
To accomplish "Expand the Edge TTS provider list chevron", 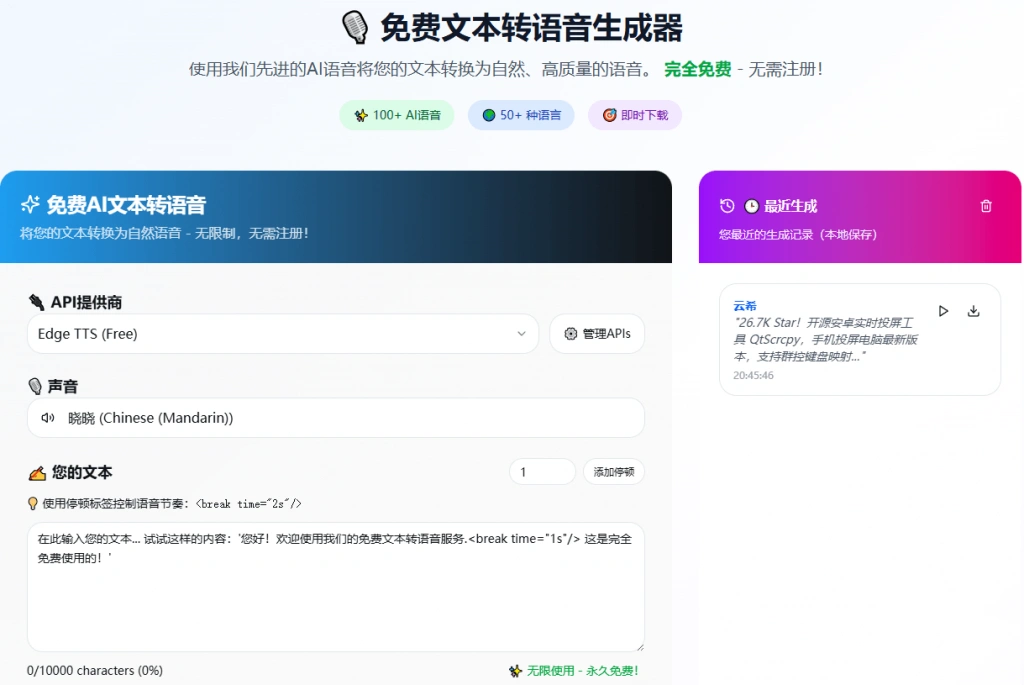I will 521,334.
